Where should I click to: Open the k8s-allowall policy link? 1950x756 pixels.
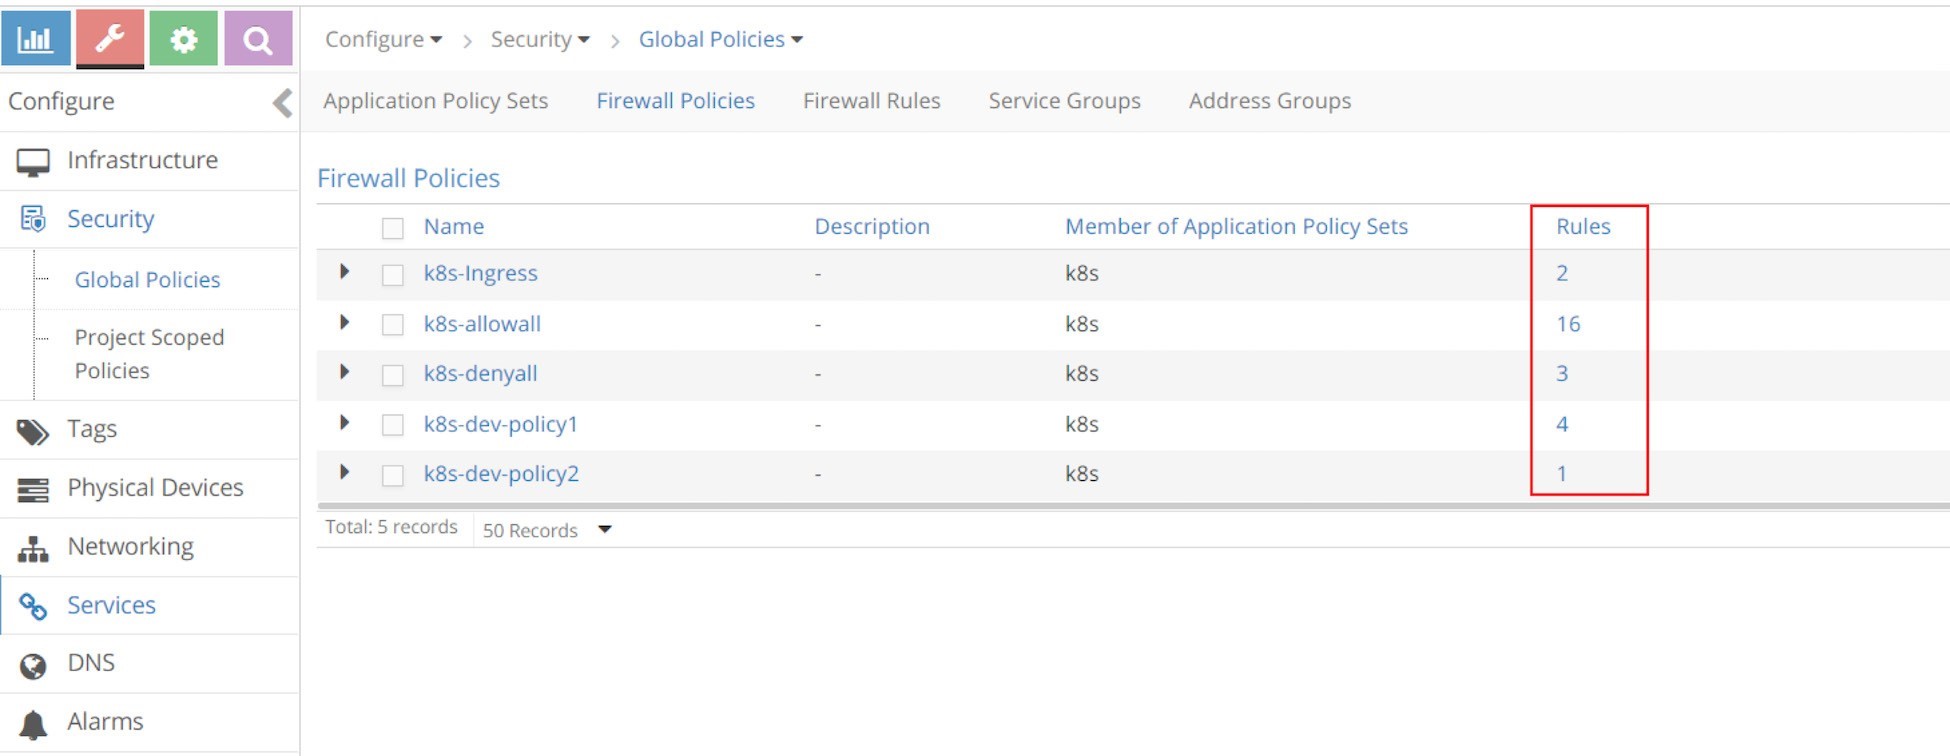(482, 324)
